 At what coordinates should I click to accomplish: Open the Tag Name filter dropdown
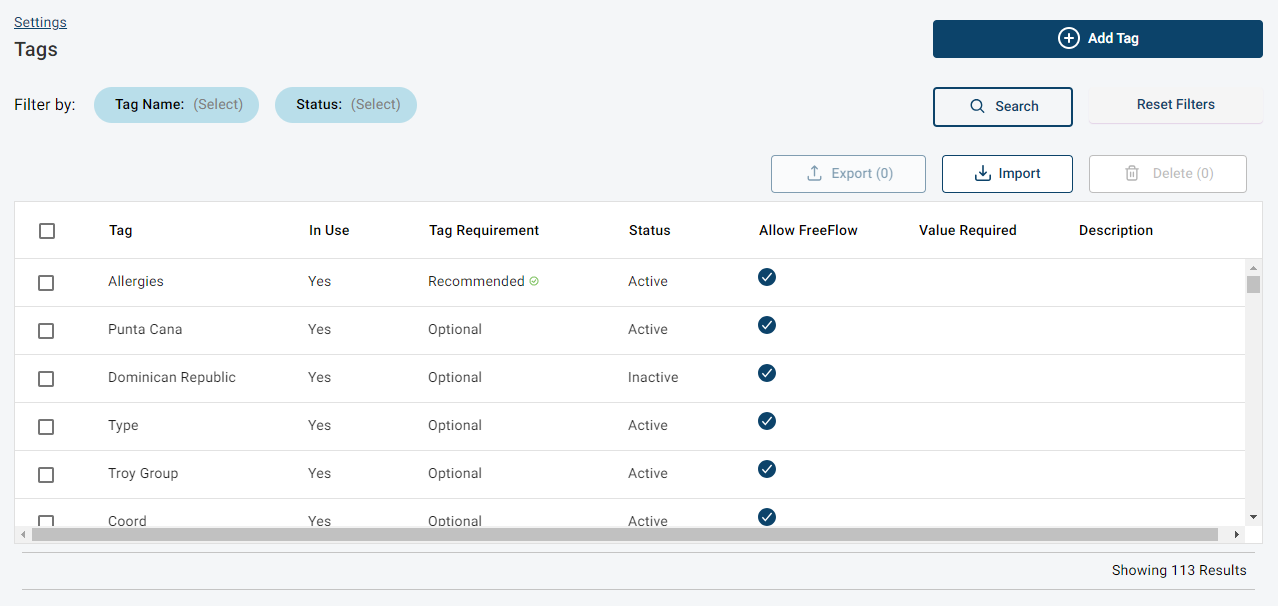pos(177,105)
